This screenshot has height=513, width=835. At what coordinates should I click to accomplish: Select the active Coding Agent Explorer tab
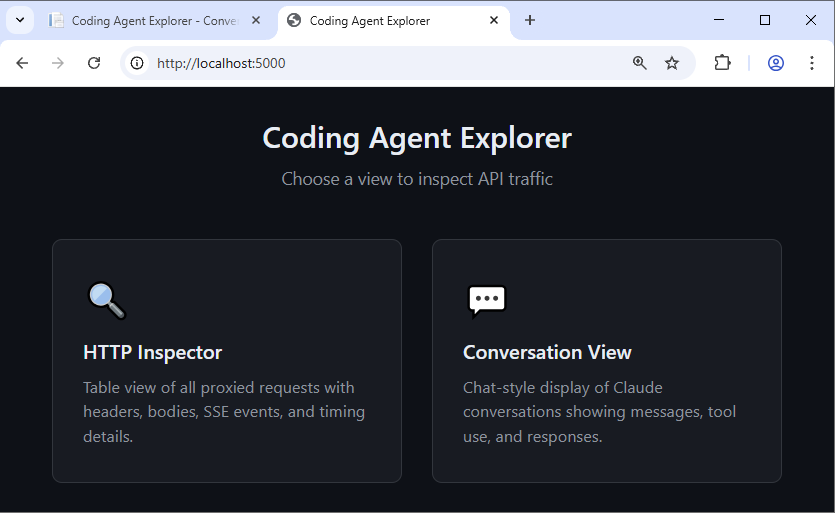tap(385, 20)
